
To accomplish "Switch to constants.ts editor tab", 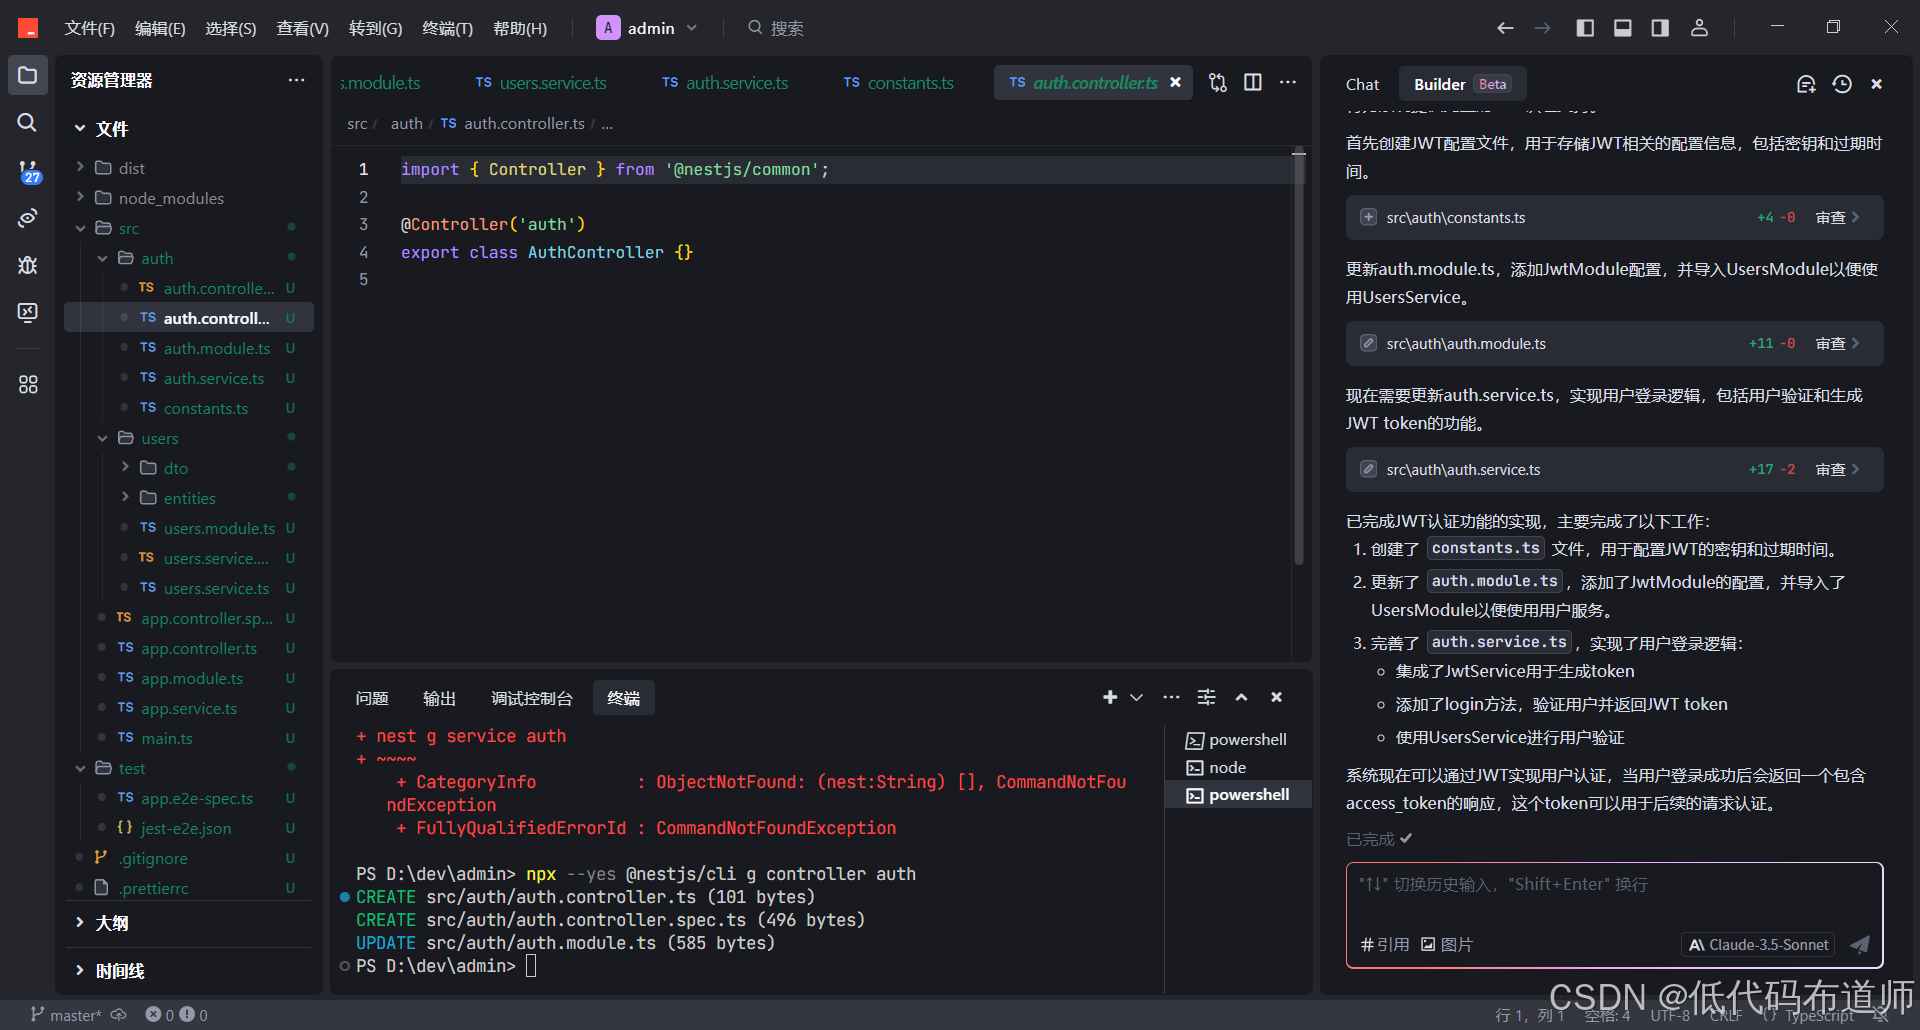I will 899,83.
